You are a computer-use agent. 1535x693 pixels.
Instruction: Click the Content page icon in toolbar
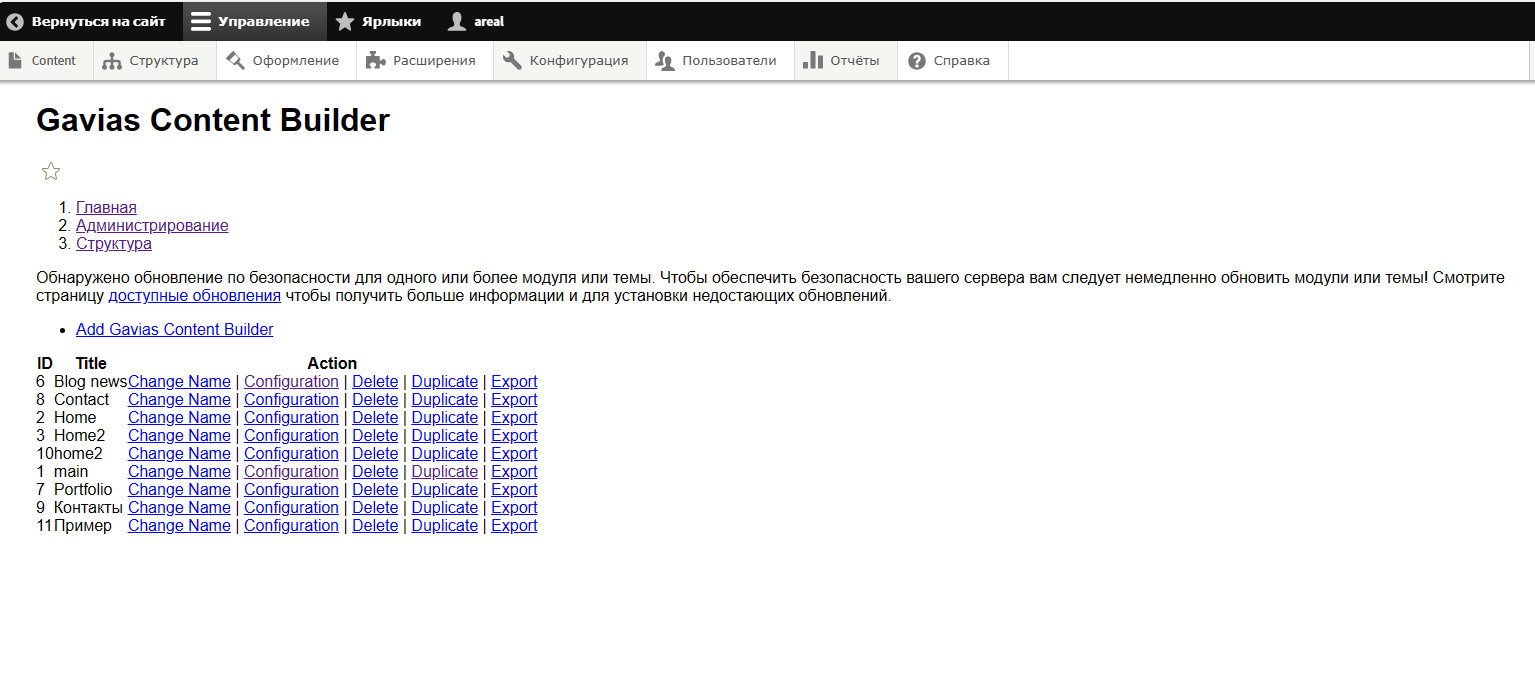[15, 61]
